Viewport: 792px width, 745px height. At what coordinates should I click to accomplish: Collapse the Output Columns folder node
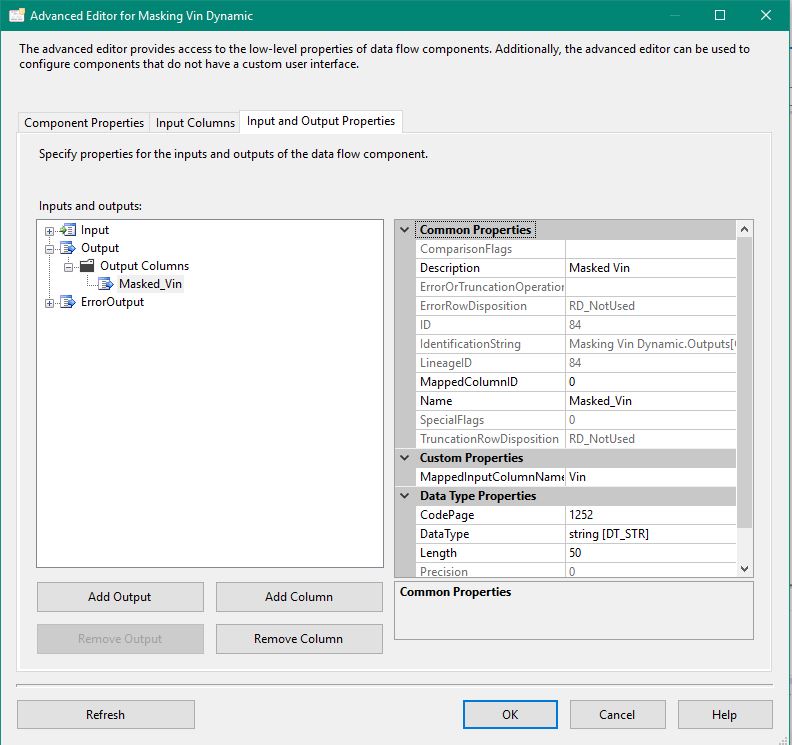tap(68, 267)
